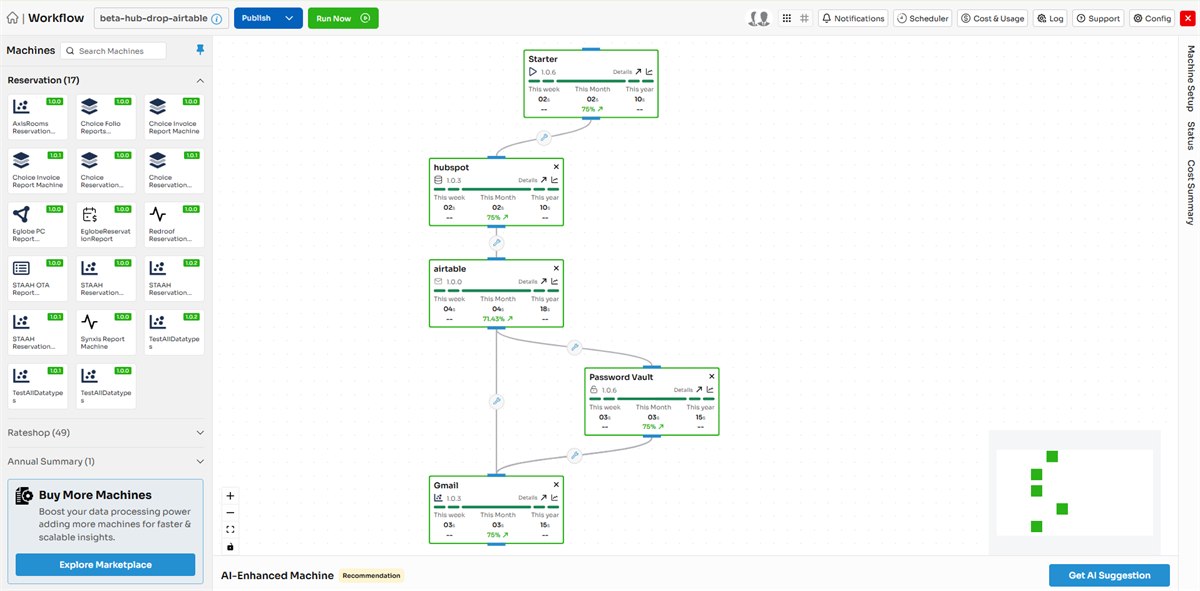Open the Machine Setup side tab
This screenshot has width=1200, height=591.
(1190, 78)
